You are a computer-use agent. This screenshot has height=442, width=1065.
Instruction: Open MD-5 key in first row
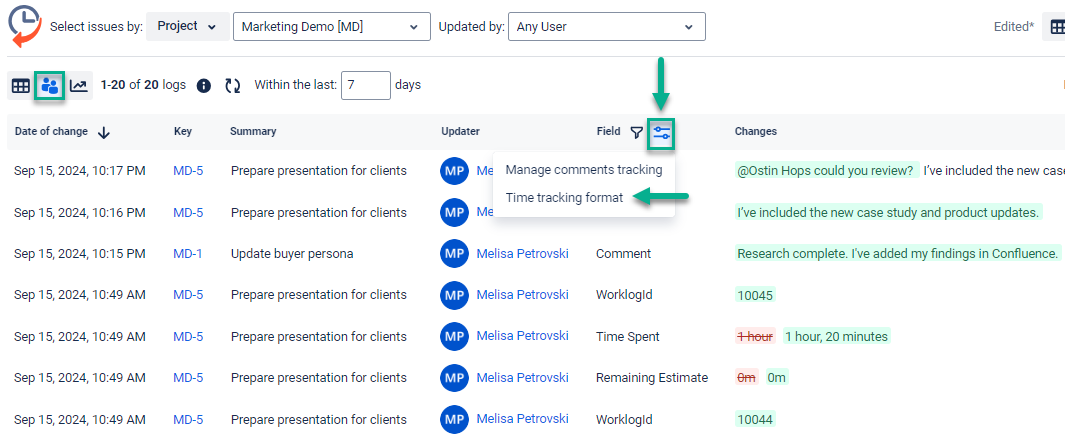coord(188,171)
